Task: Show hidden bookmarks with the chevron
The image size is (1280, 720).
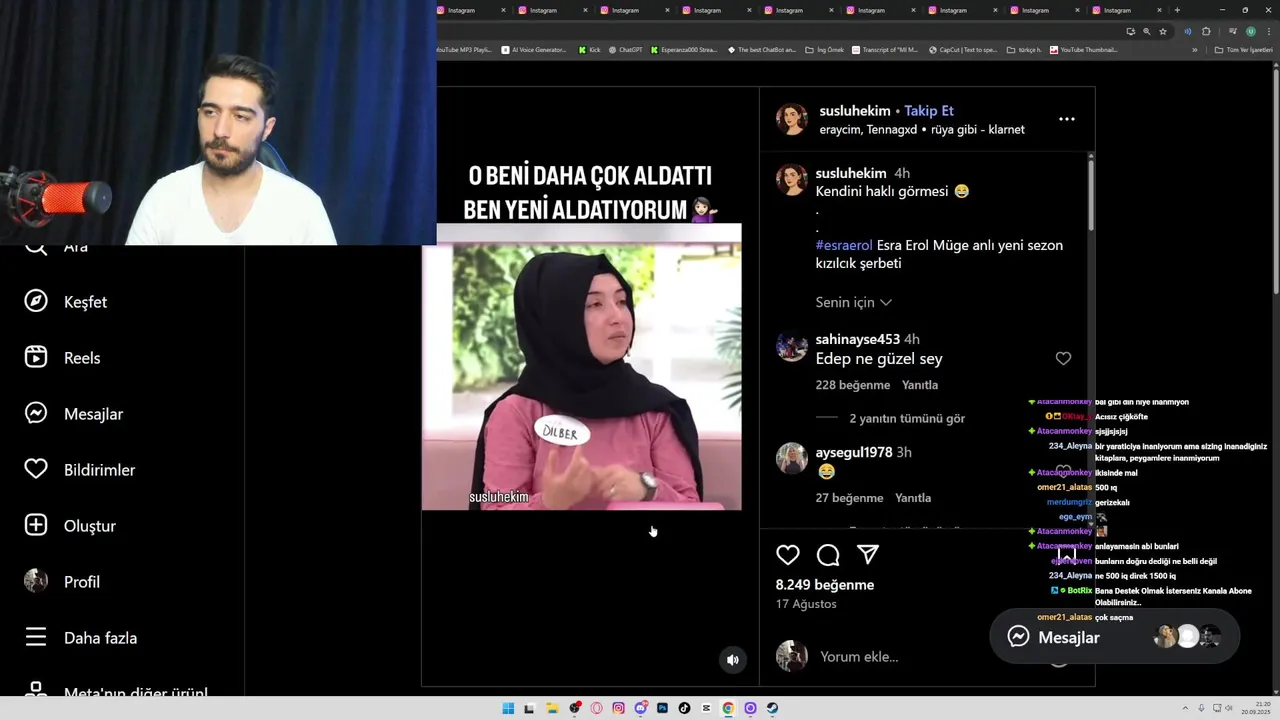Action: point(1194,49)
